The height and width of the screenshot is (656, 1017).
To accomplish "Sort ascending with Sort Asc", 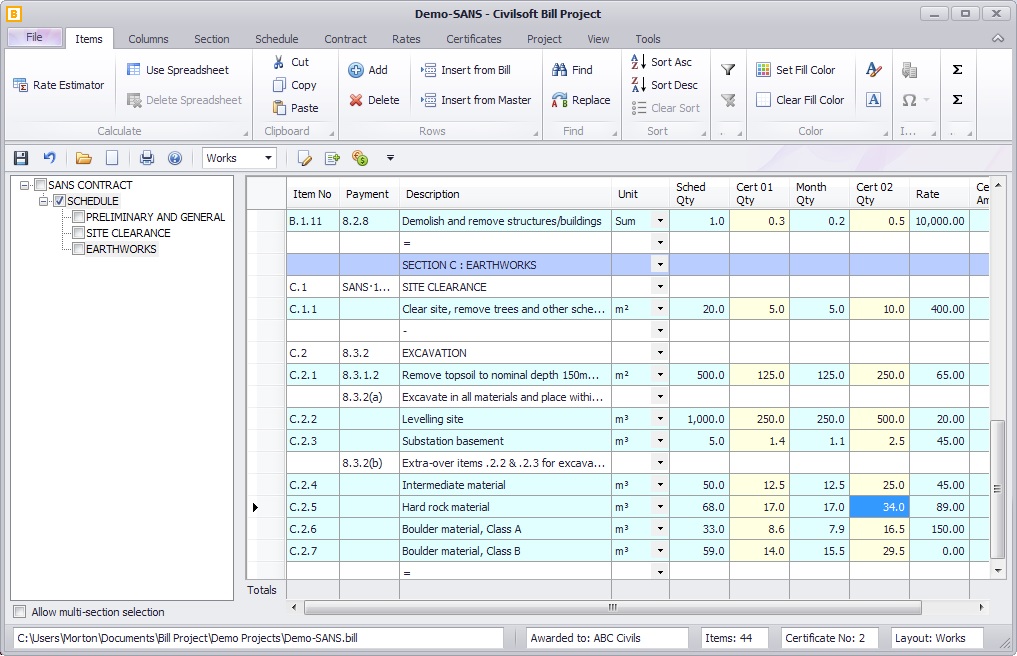I will coord(662,62).
